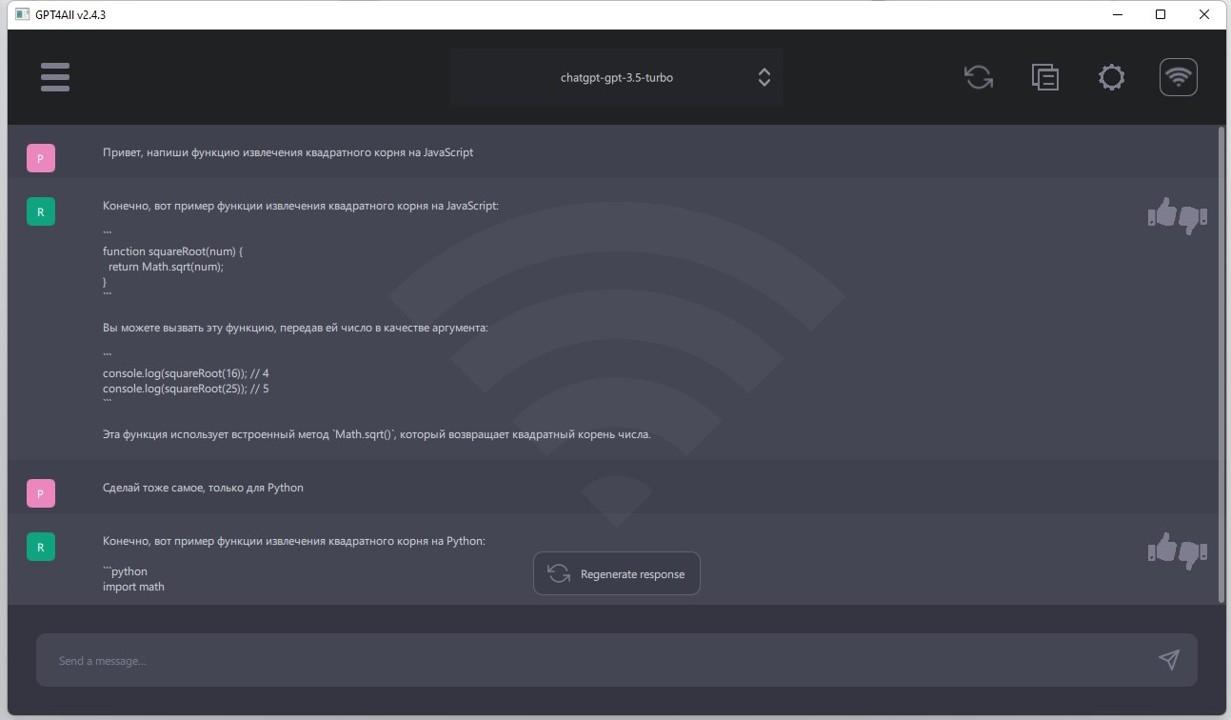Click the text 'function squareRoot(num) {'
The height and width of the screenshot is (720, 1231).
coord(172,252)
